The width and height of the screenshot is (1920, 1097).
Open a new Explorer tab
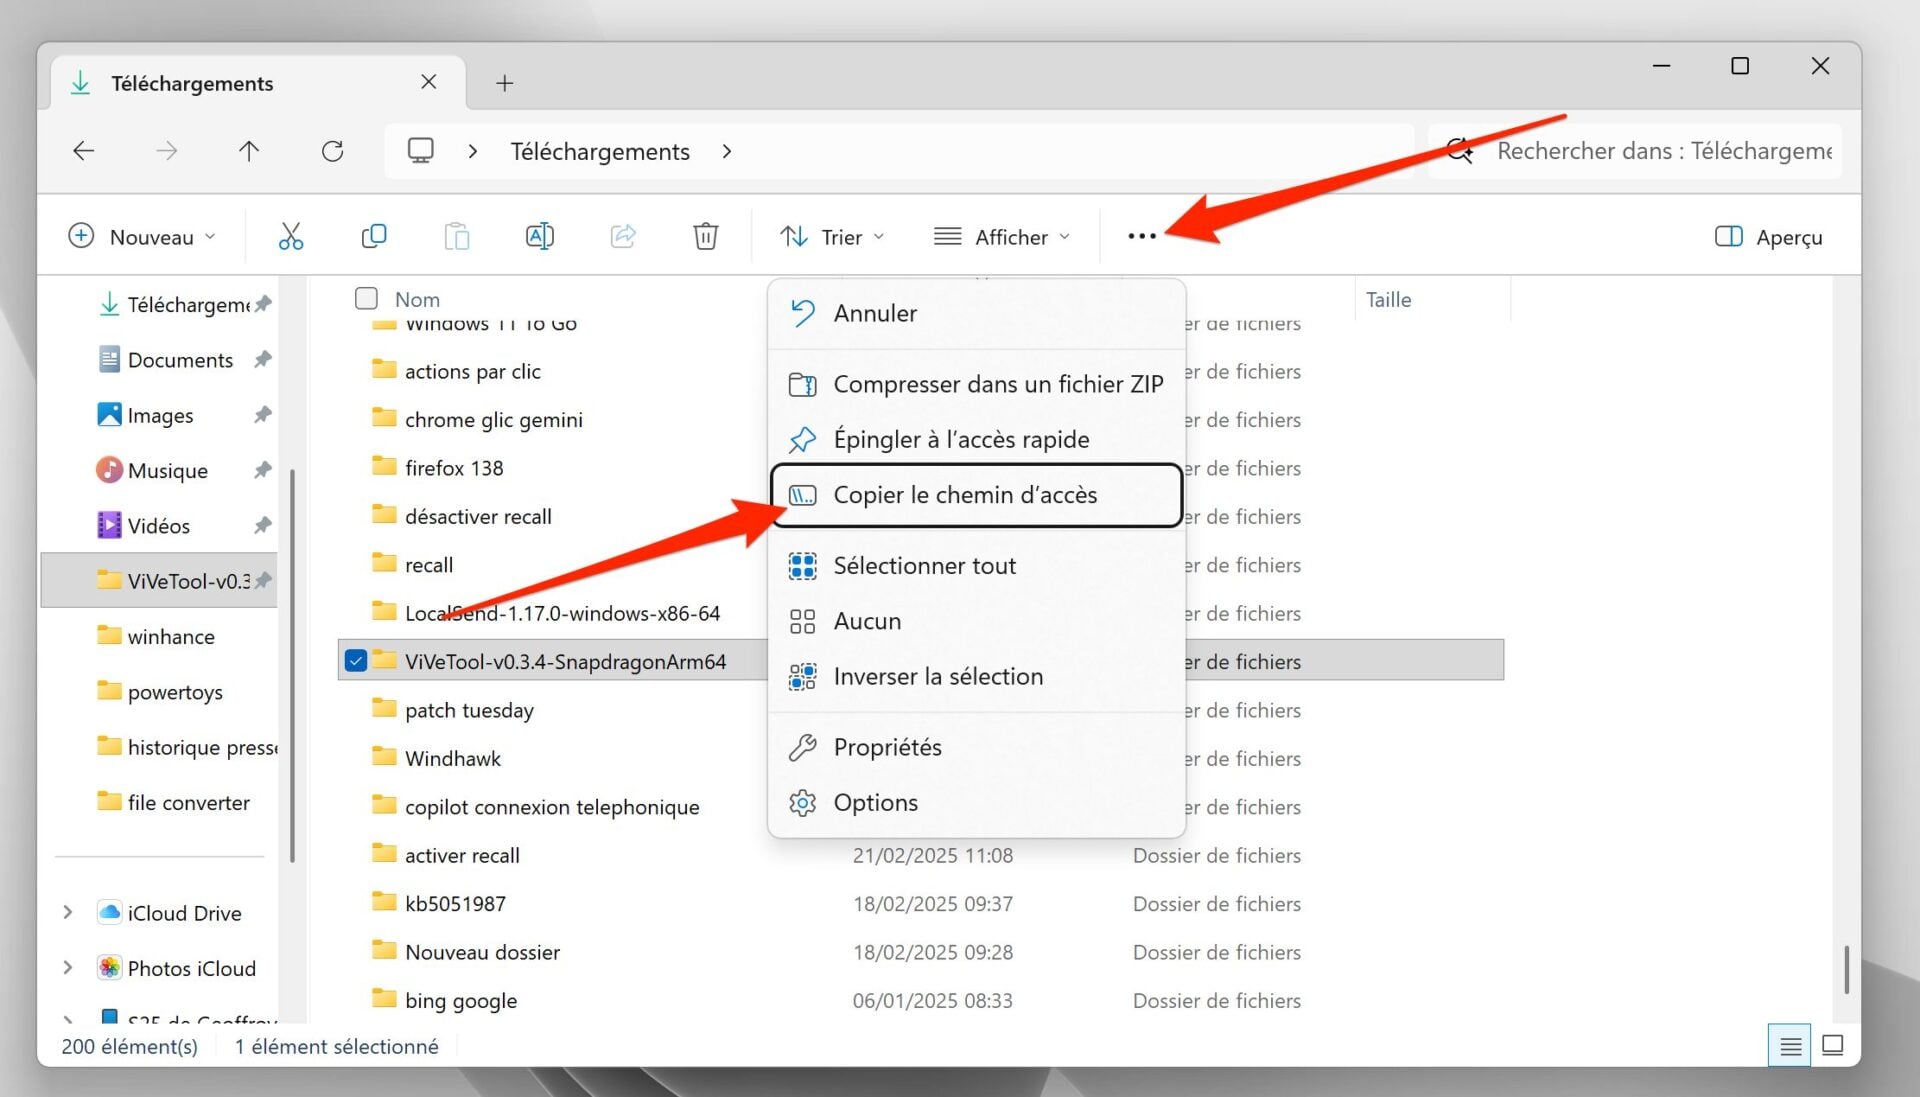pos(504,82)
